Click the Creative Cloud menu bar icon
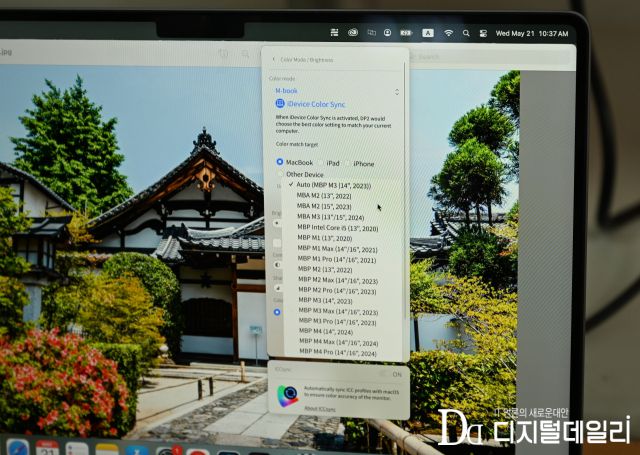 tap(353, 33)
